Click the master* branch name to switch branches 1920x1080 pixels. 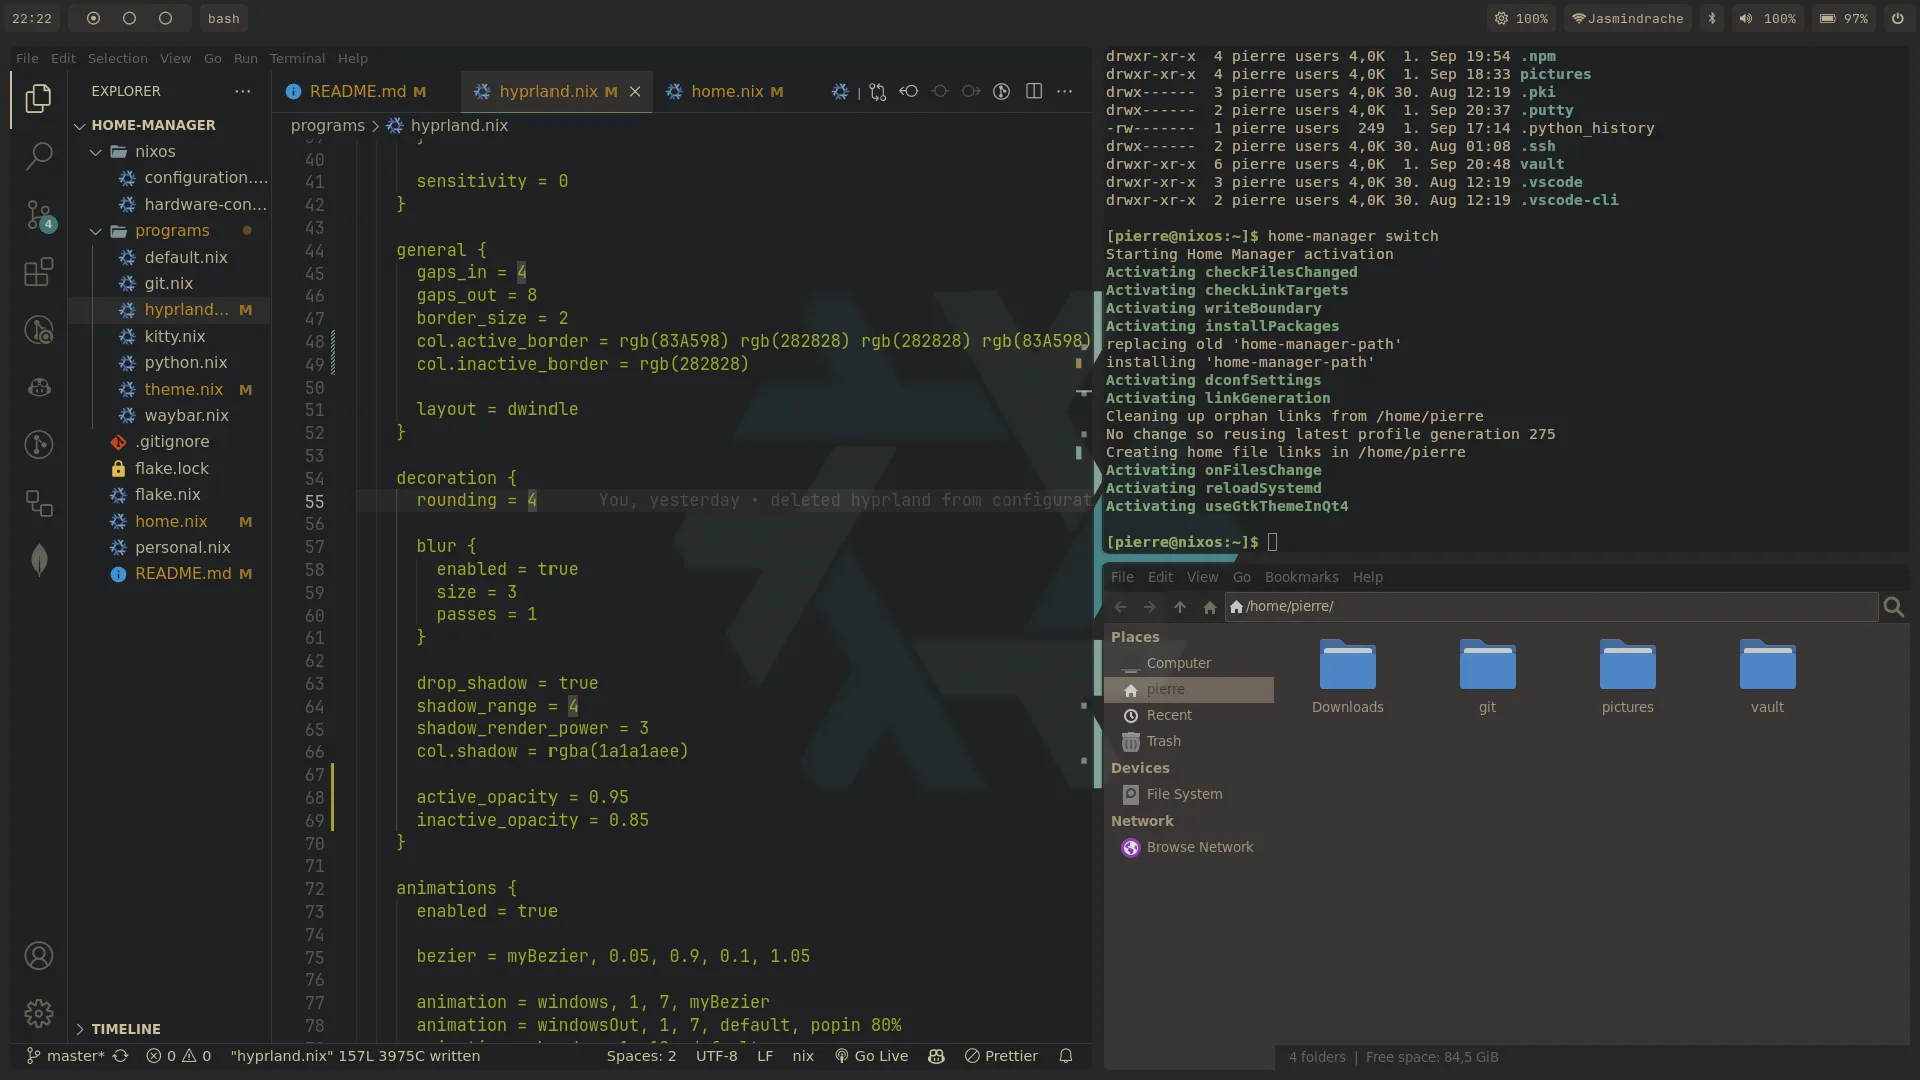point(75,1056)
